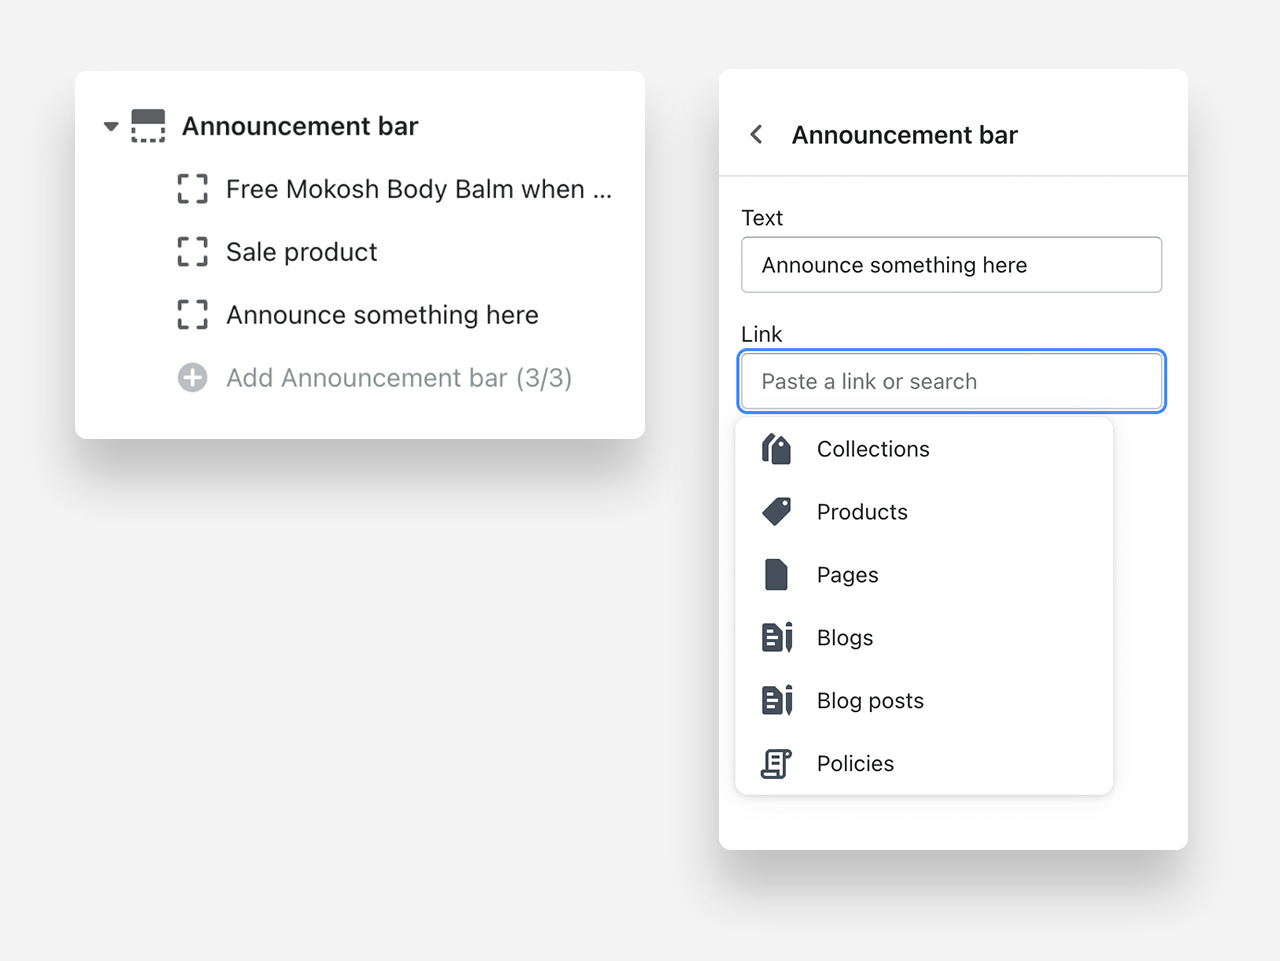This screenshot has width=1280, height=961.
Task: Go back using the left chevron
Action: click(x=757, y=135)
